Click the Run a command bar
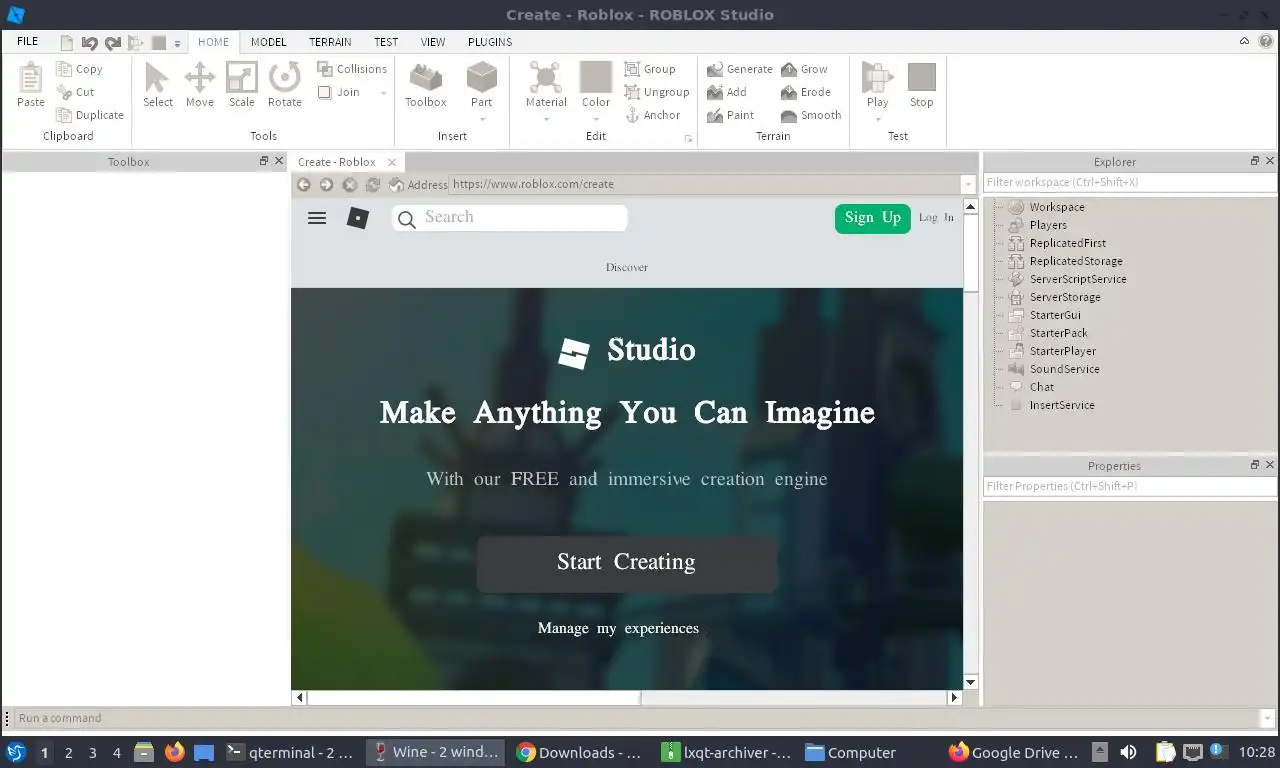 (637, 718)
